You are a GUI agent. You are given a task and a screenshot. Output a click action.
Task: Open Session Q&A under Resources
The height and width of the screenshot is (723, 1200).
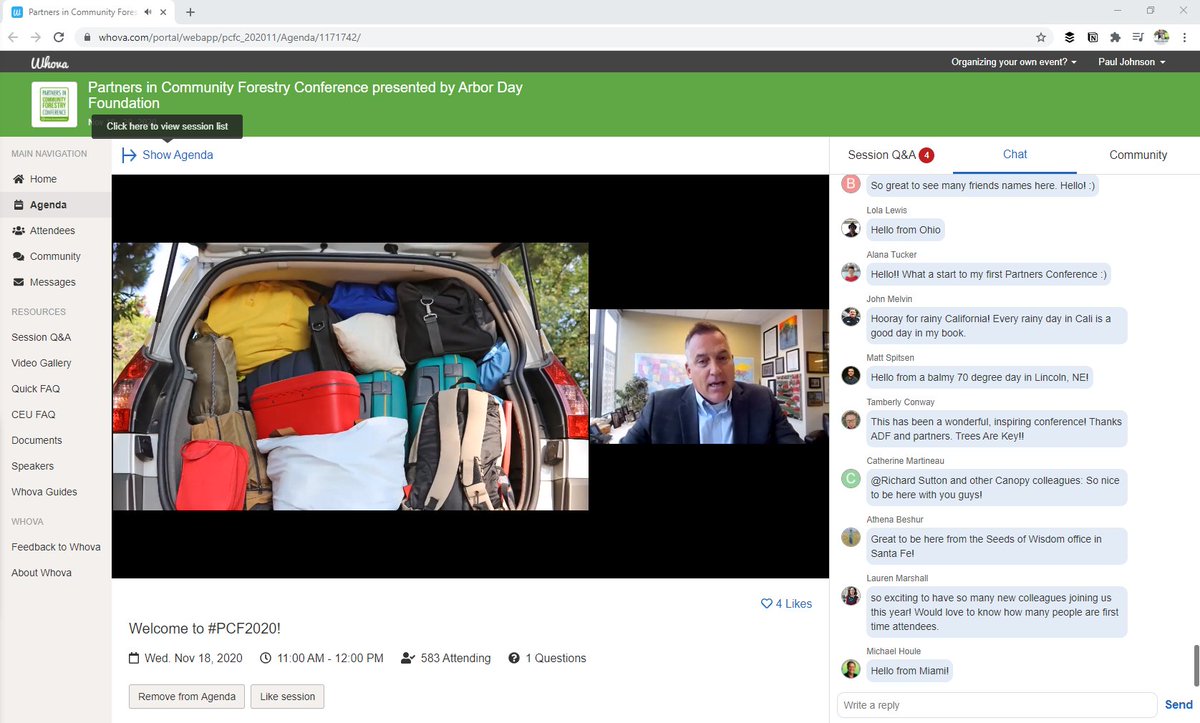coord(41,337)
